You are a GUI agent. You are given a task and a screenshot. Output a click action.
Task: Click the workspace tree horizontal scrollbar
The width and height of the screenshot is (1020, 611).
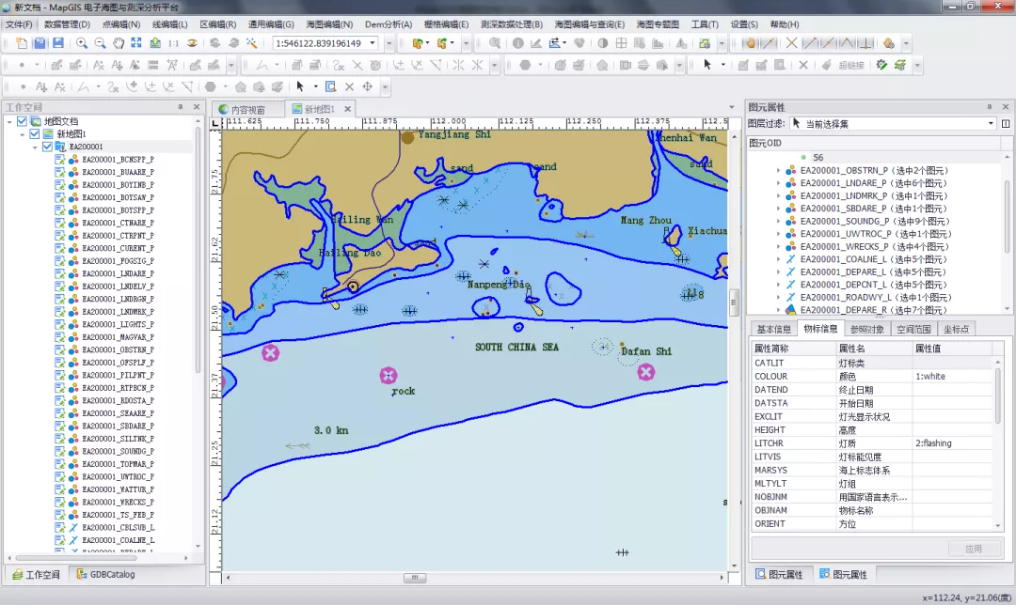[x=76, y=558]
